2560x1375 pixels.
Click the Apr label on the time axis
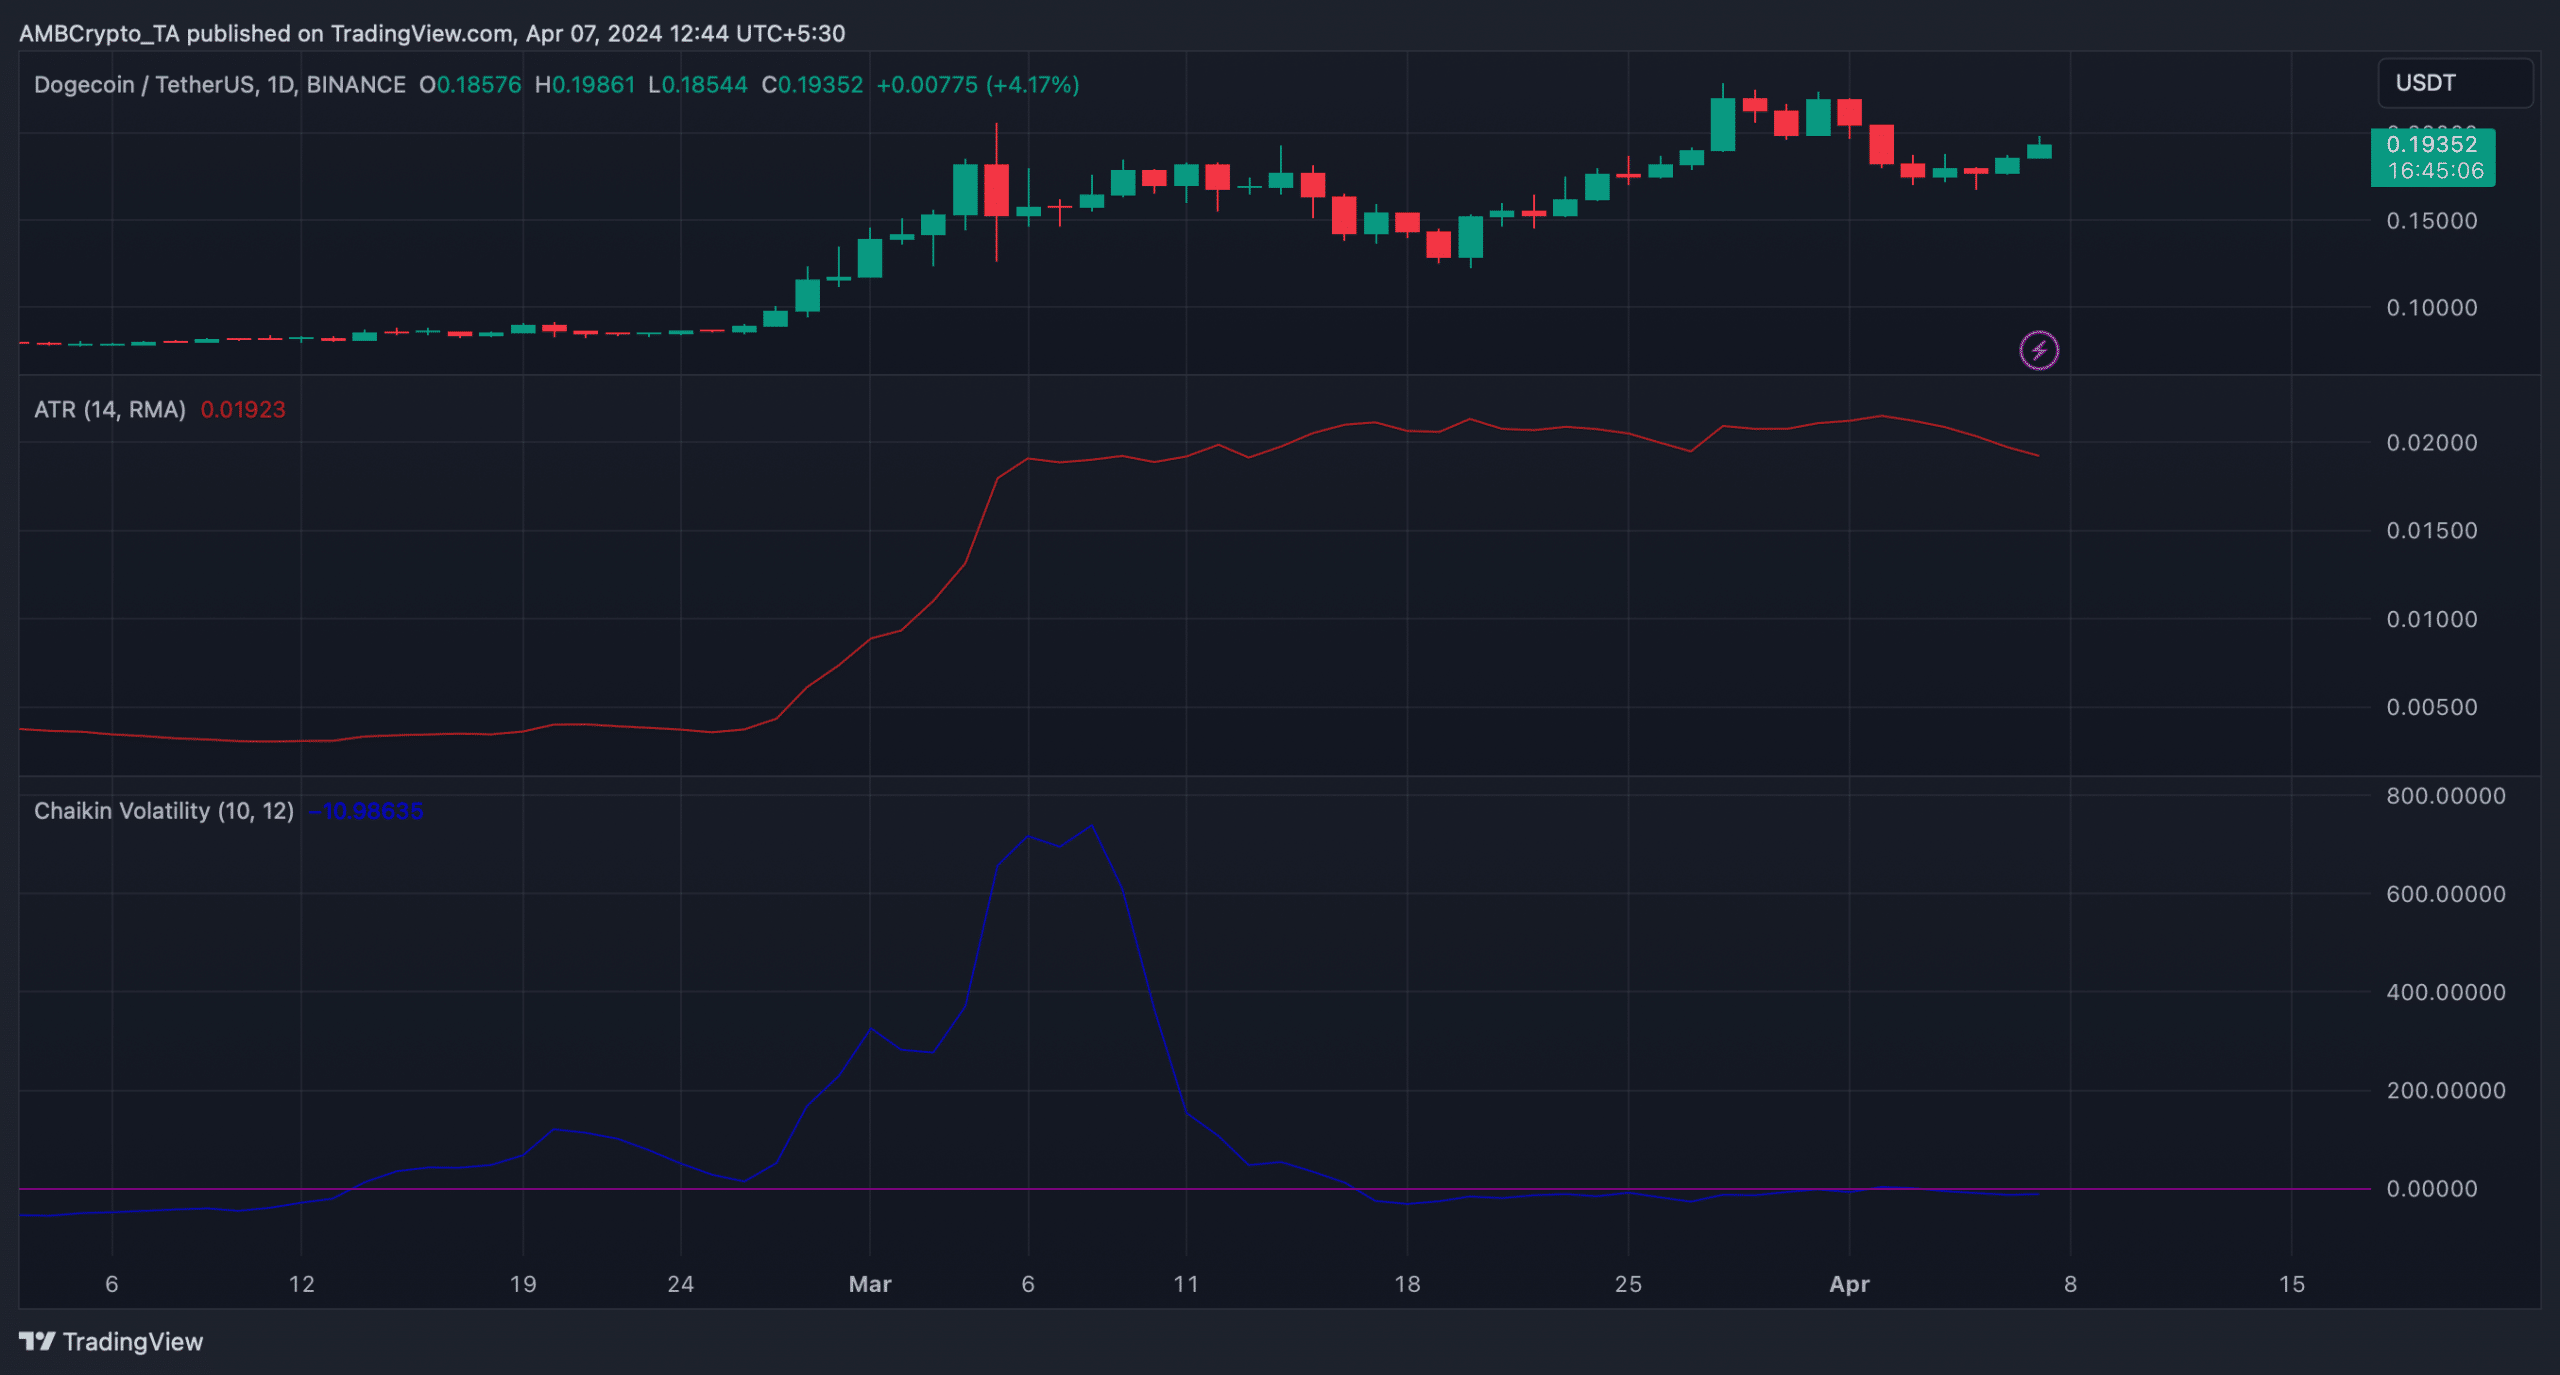(1849, 1285)
